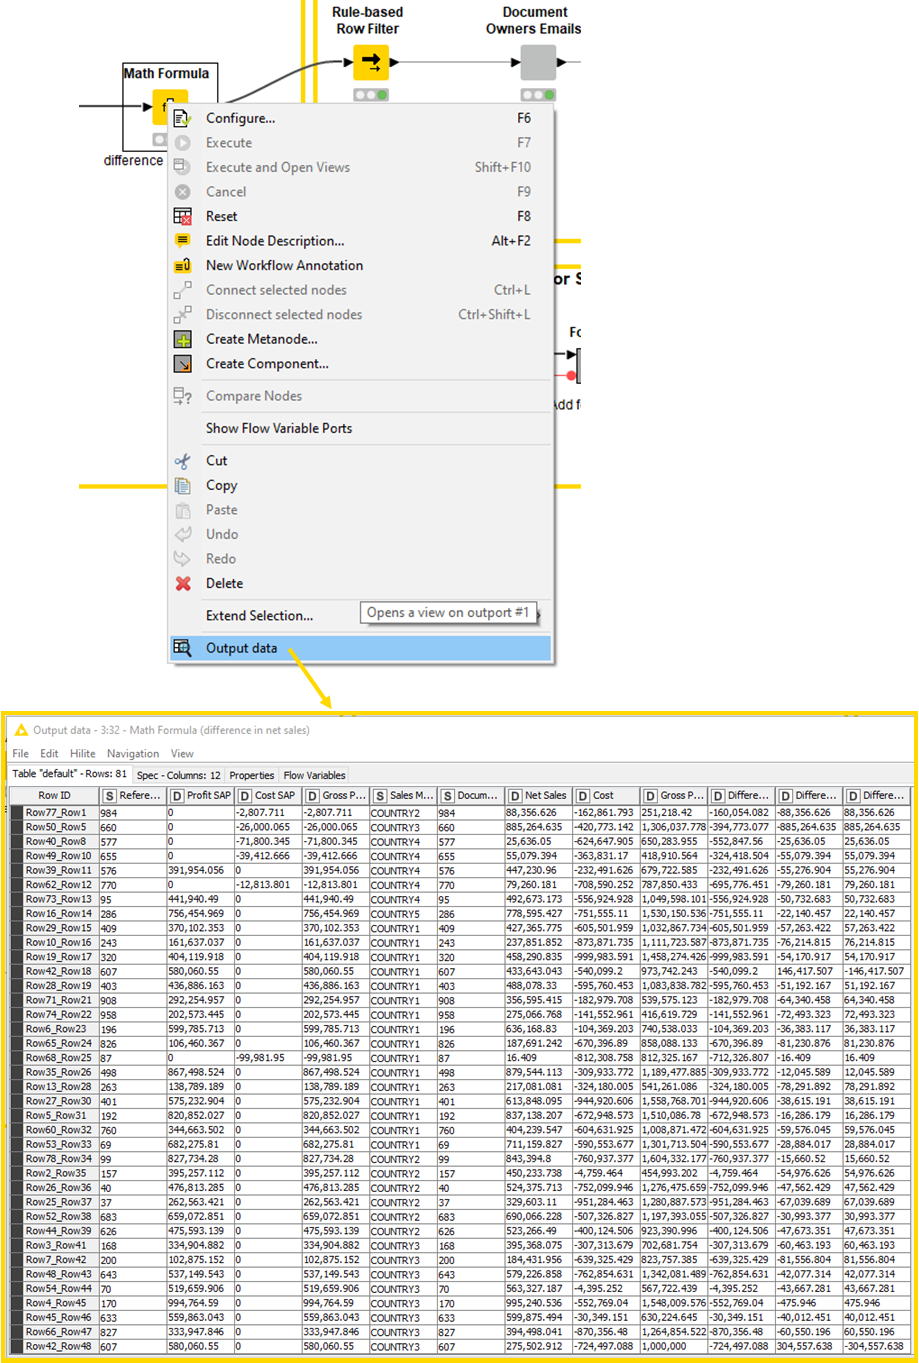This screenshot has height=1363, width=919.
Task: Click the Configure gear-check icon in context menu
Action: click(182, 118)
